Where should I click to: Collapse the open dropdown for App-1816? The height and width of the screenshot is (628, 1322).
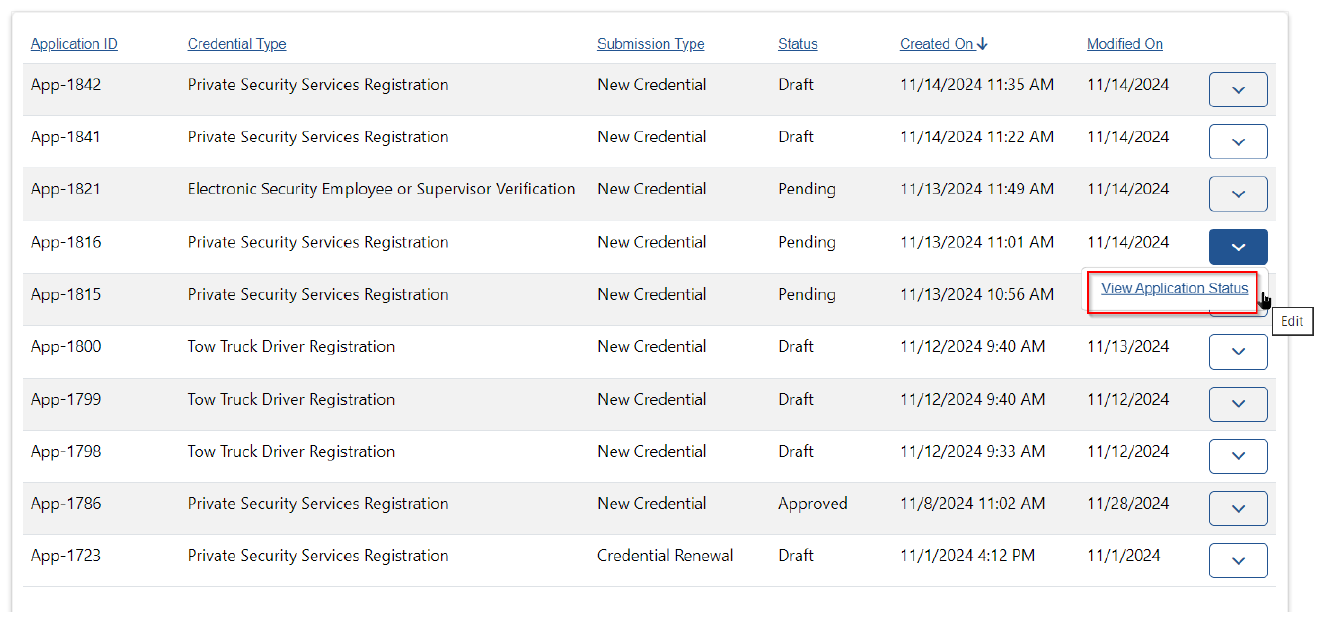coord(1237,247)
